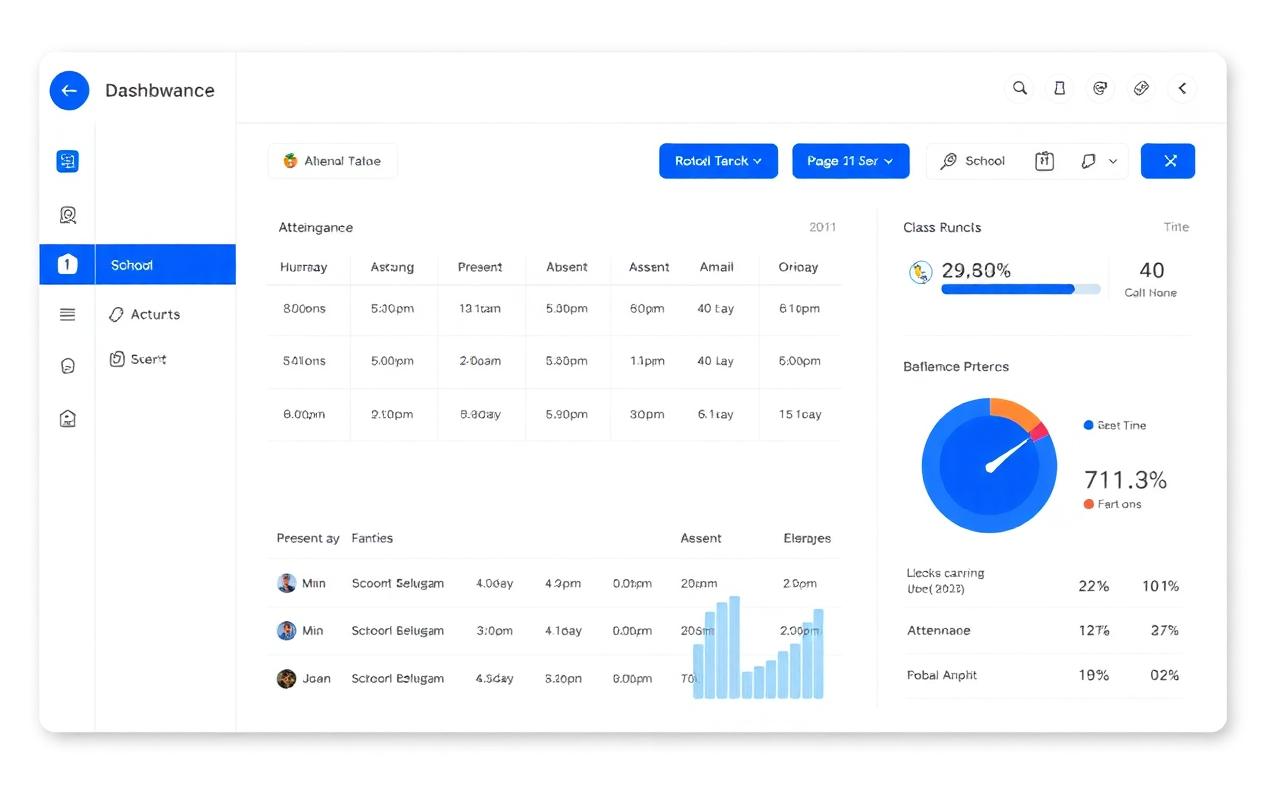Open the search magnifier icon in top bar
The image size is (1280, 800).
[1020, 88]
